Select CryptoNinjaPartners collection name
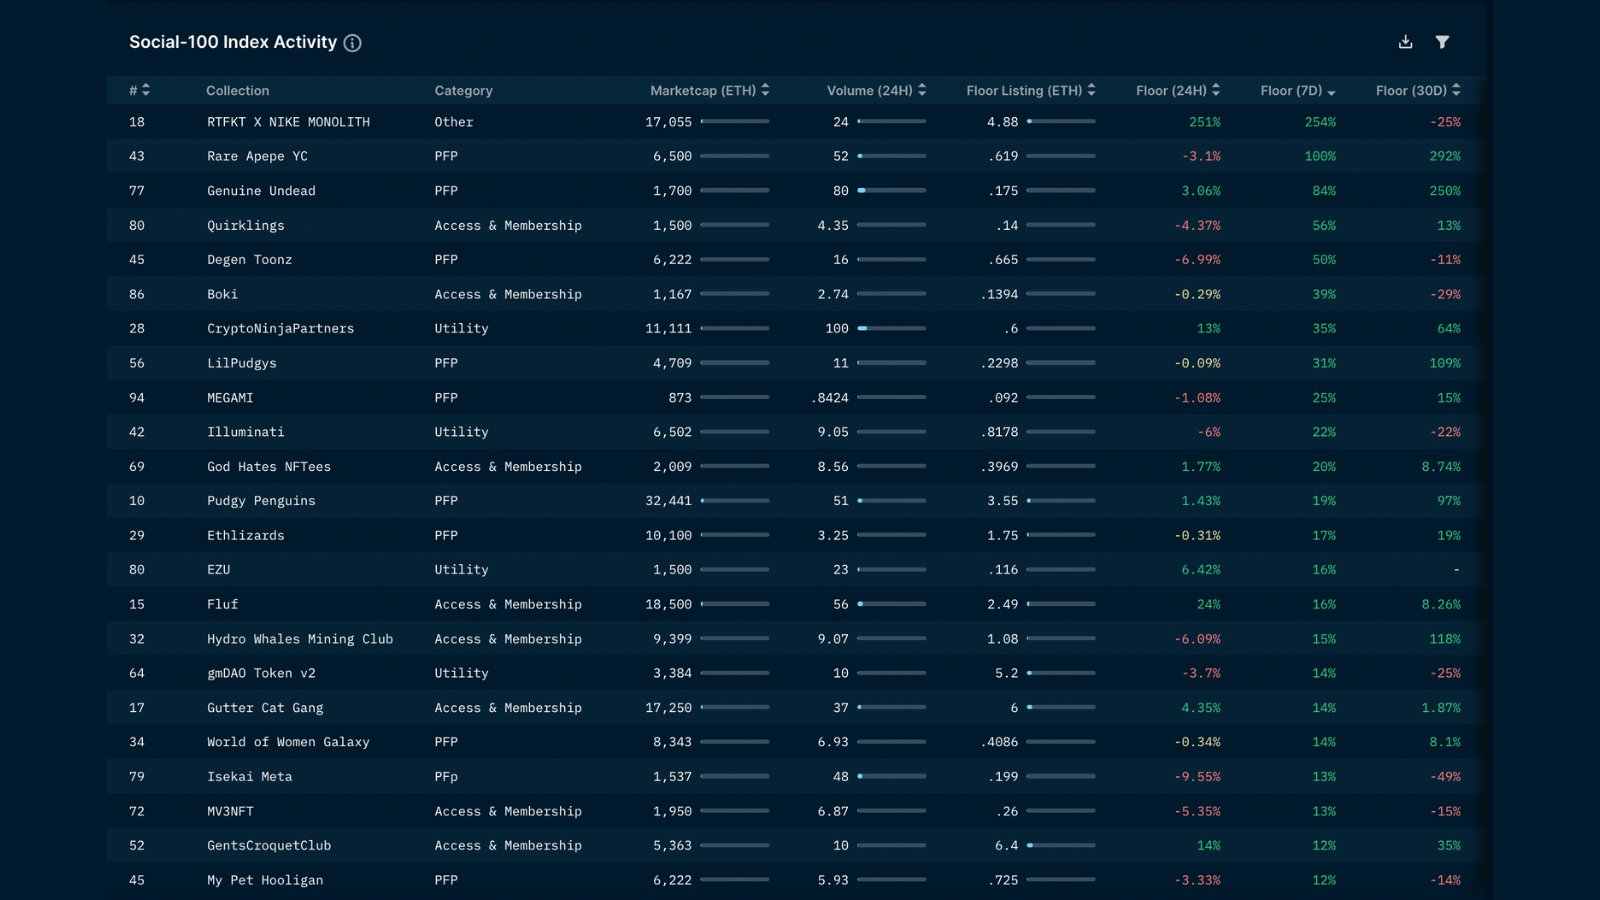The height and width of the screenshot is (900, 1600). coord(280,328)
